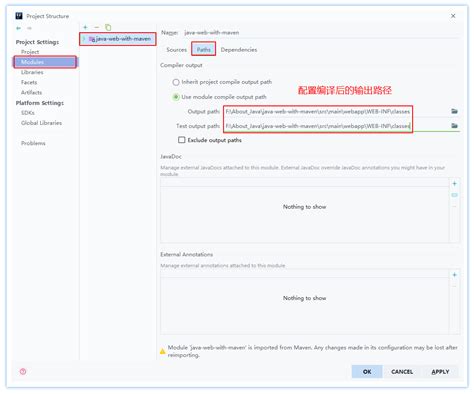Open help question mark icon
474x394 pixels.
23,371
